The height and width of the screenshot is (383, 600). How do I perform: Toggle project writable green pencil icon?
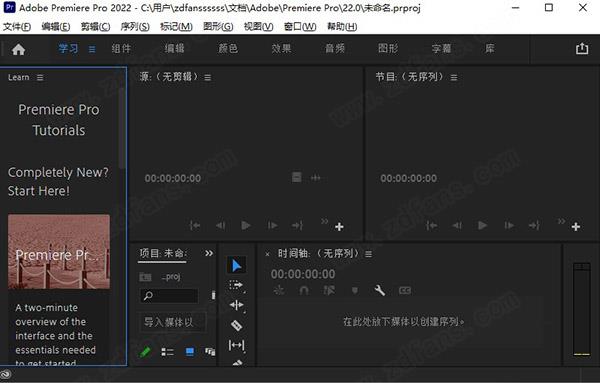[x=145, y=352]
